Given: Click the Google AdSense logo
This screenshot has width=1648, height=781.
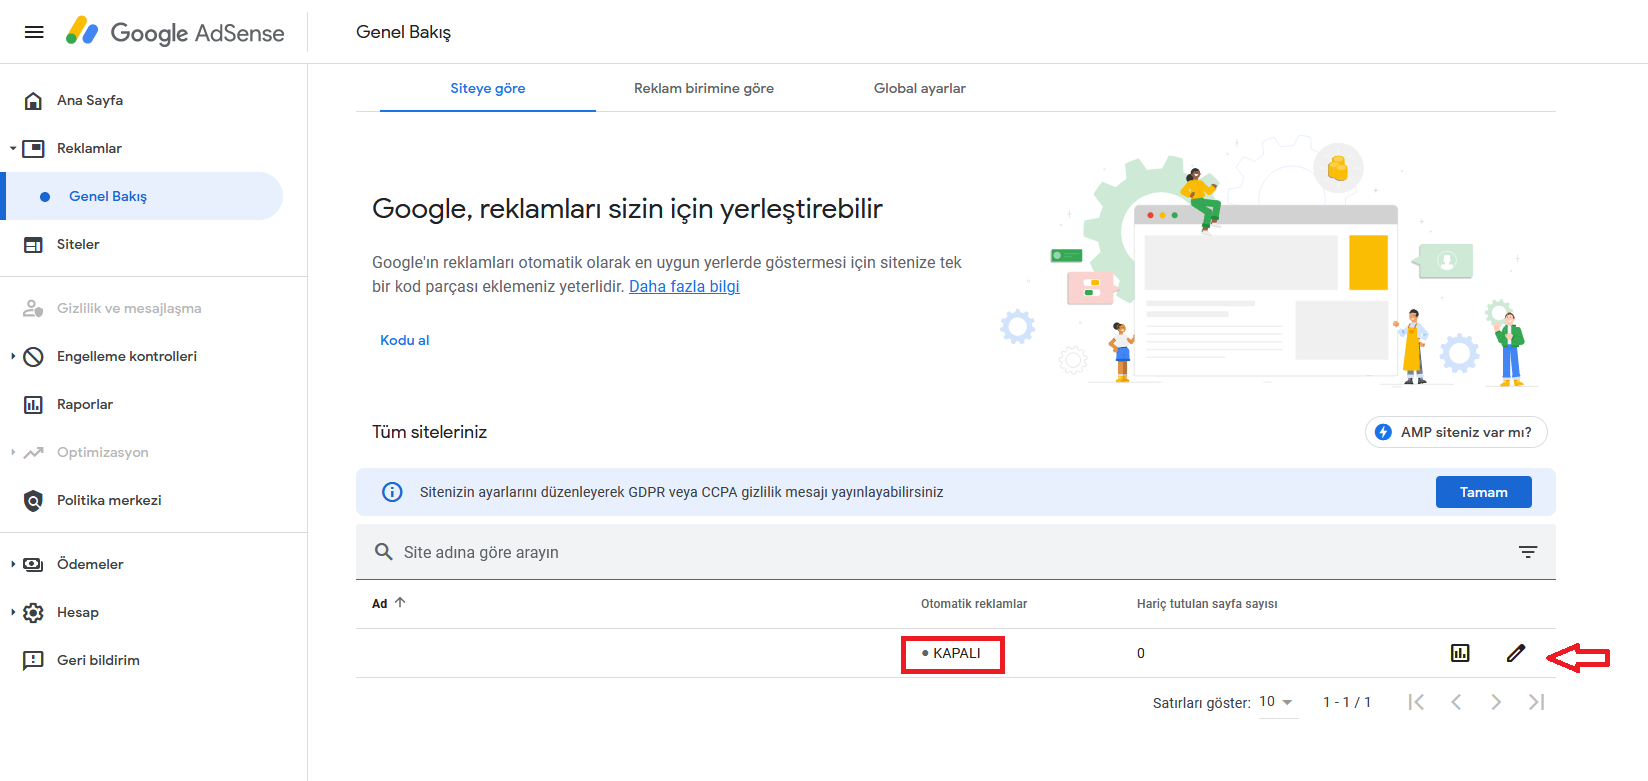Looking at the screenshot, I should pyautogui.click(x=175, y=32).
